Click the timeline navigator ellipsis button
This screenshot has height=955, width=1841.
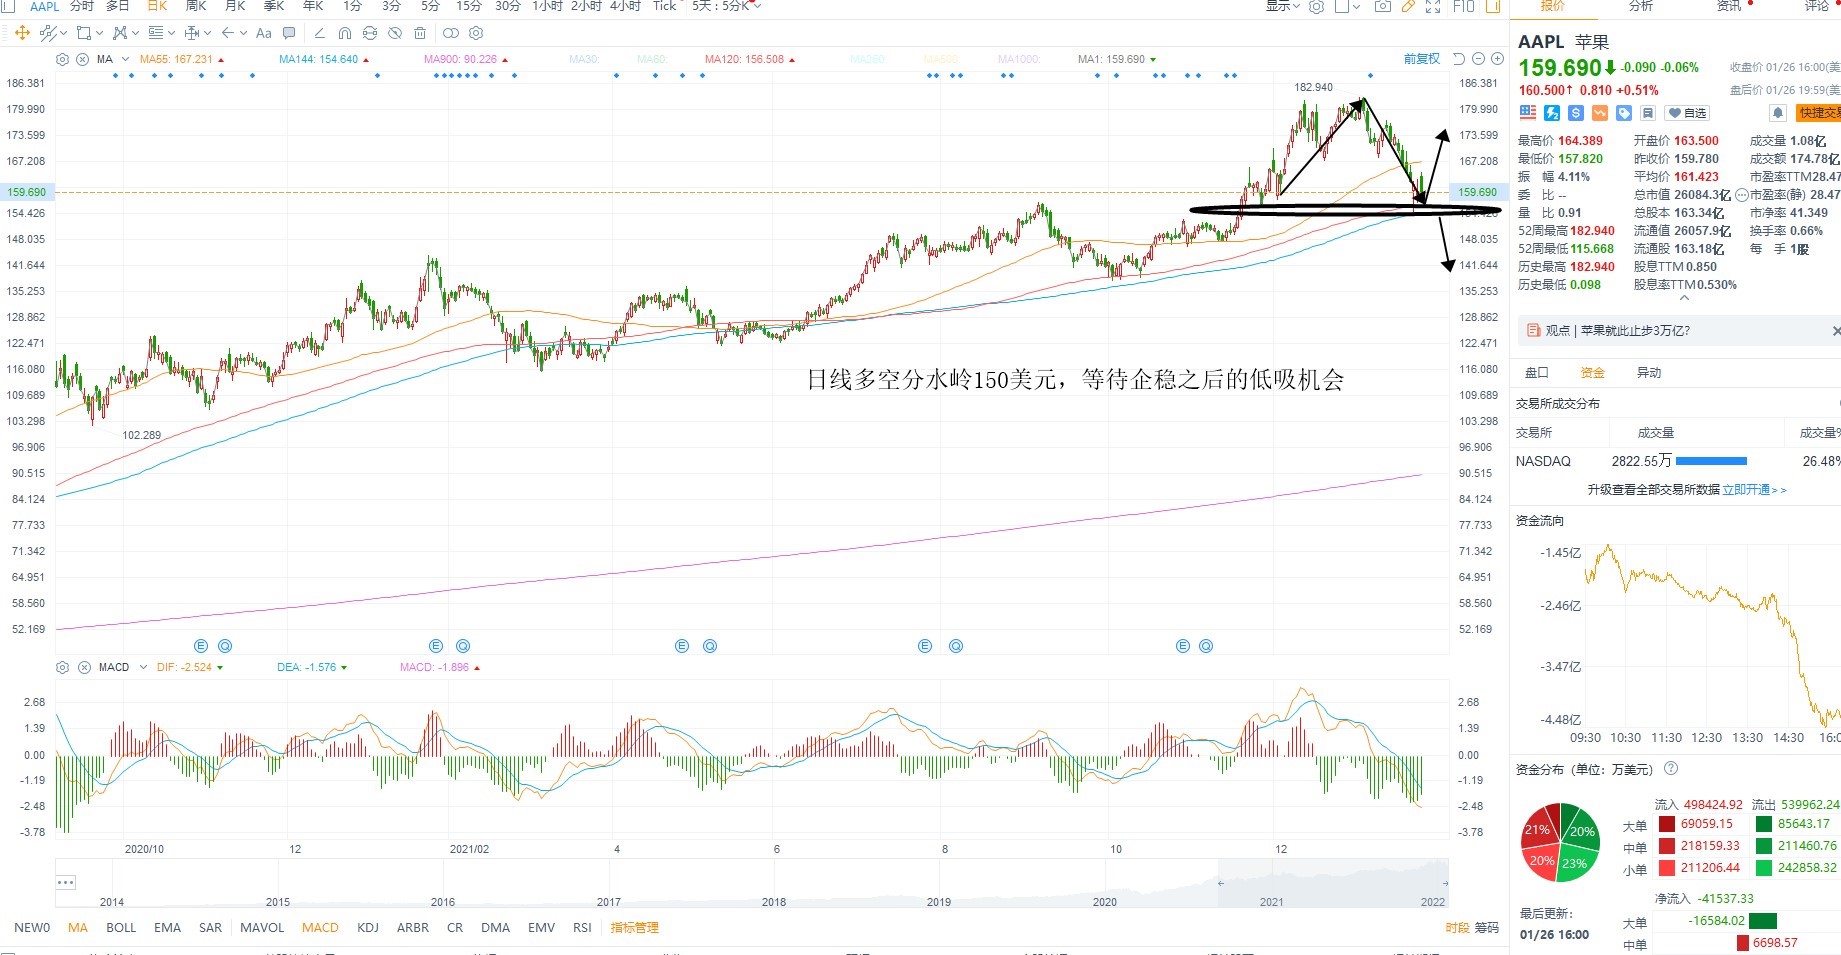(66, 882)
